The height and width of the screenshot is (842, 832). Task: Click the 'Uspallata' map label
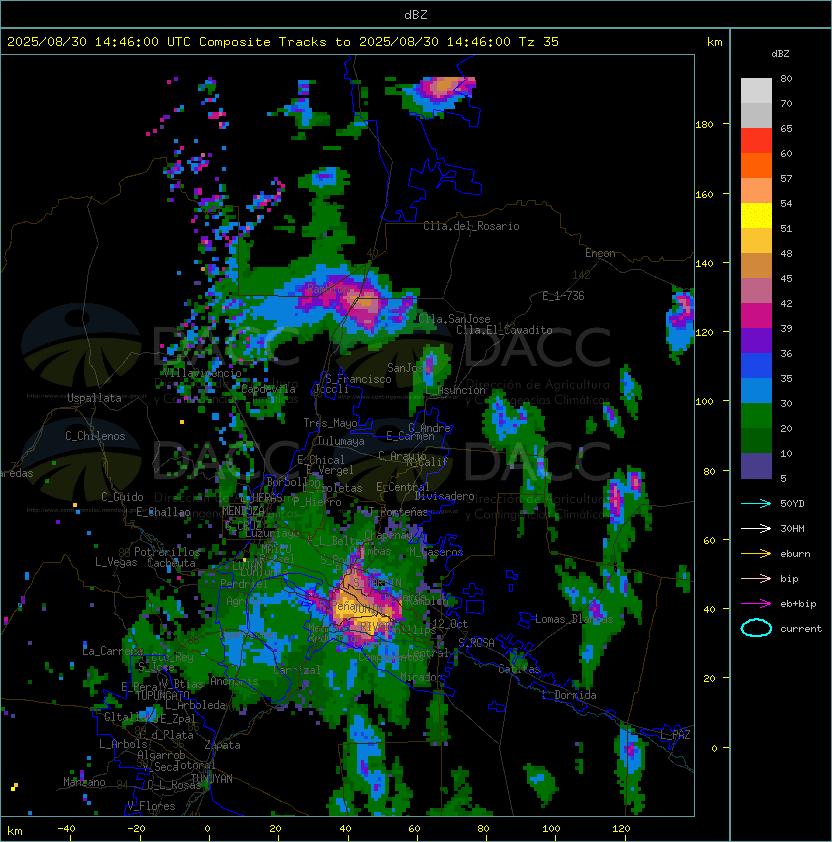95,398
